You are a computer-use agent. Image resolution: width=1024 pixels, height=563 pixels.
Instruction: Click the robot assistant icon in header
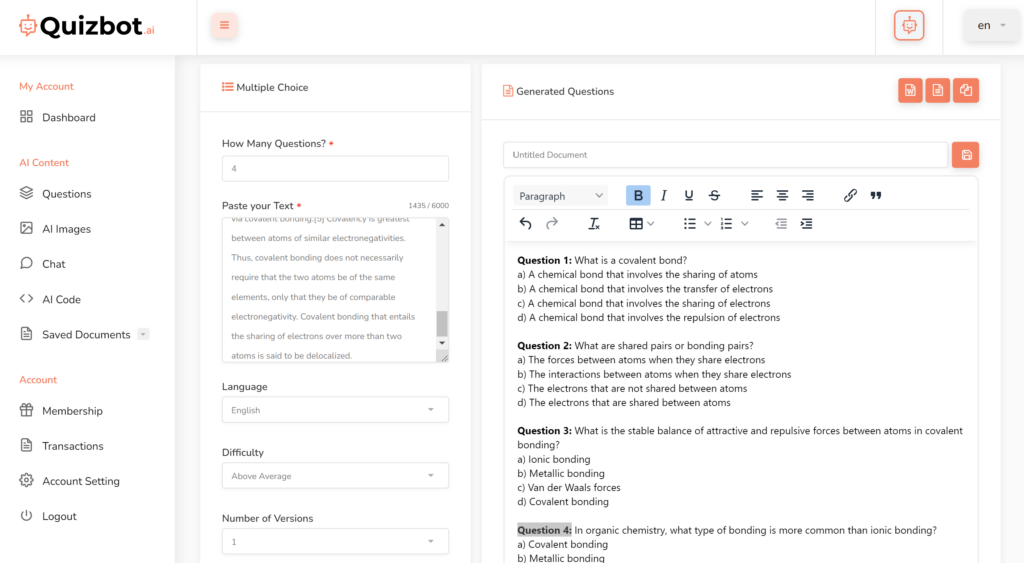908,26
